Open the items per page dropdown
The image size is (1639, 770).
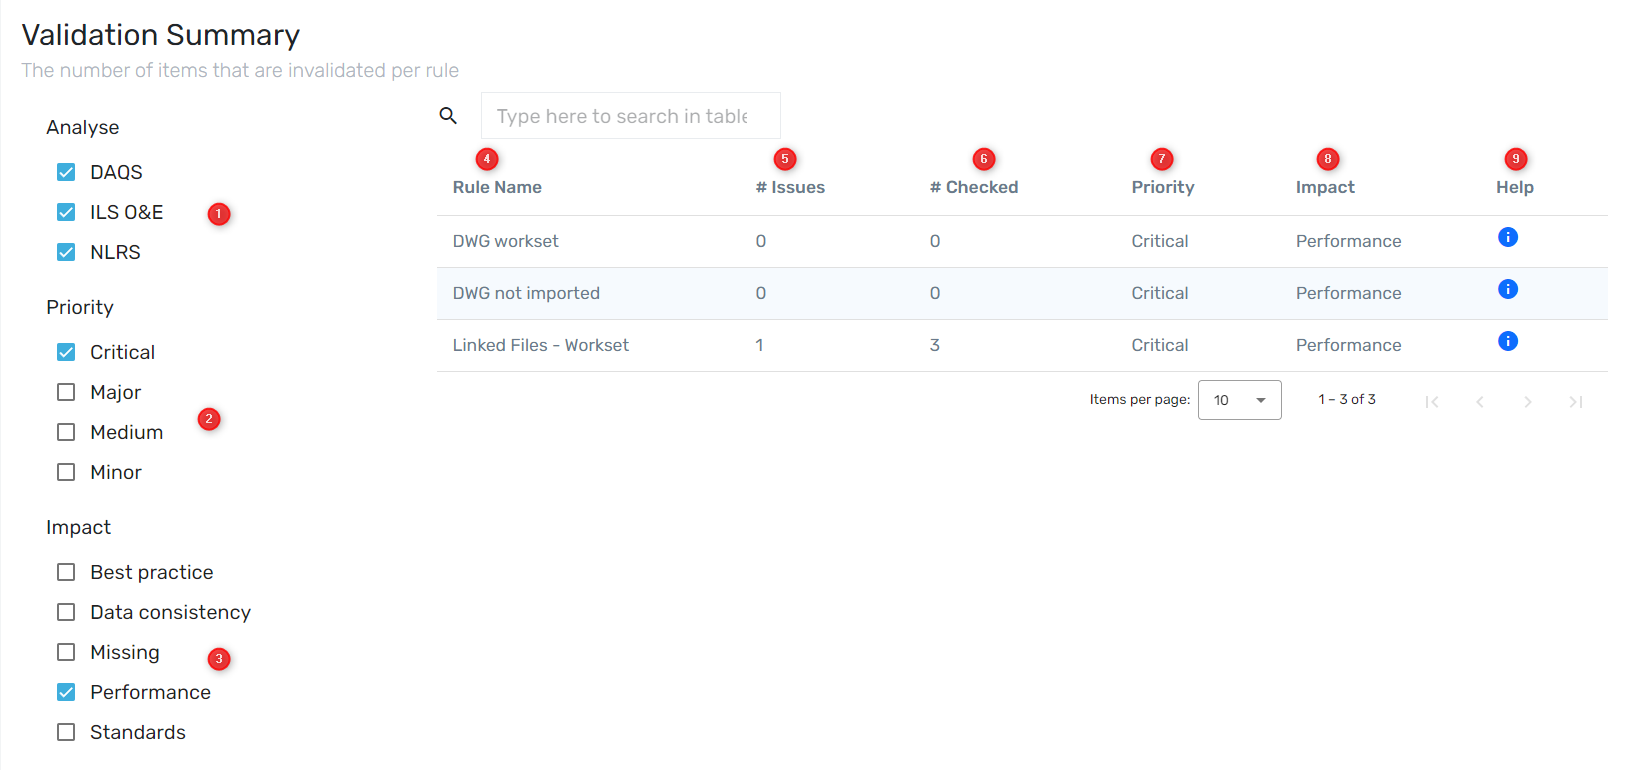coord(1239,400)
